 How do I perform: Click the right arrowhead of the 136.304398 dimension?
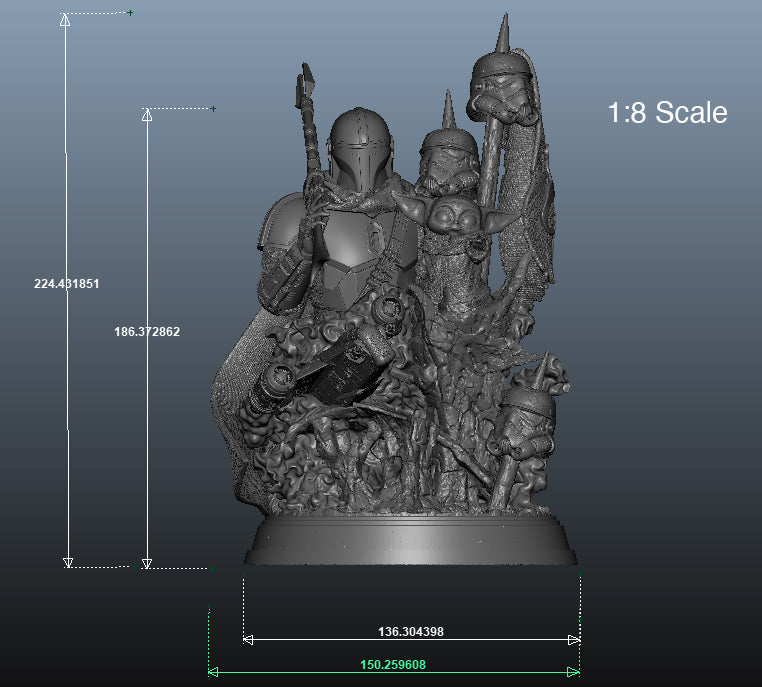point(574,640)
